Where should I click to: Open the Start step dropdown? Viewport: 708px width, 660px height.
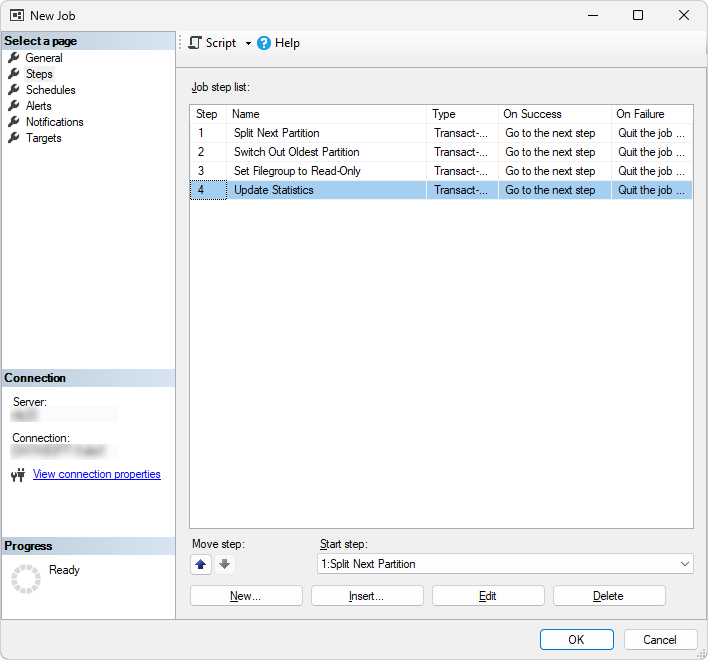(x=684, y=564)
